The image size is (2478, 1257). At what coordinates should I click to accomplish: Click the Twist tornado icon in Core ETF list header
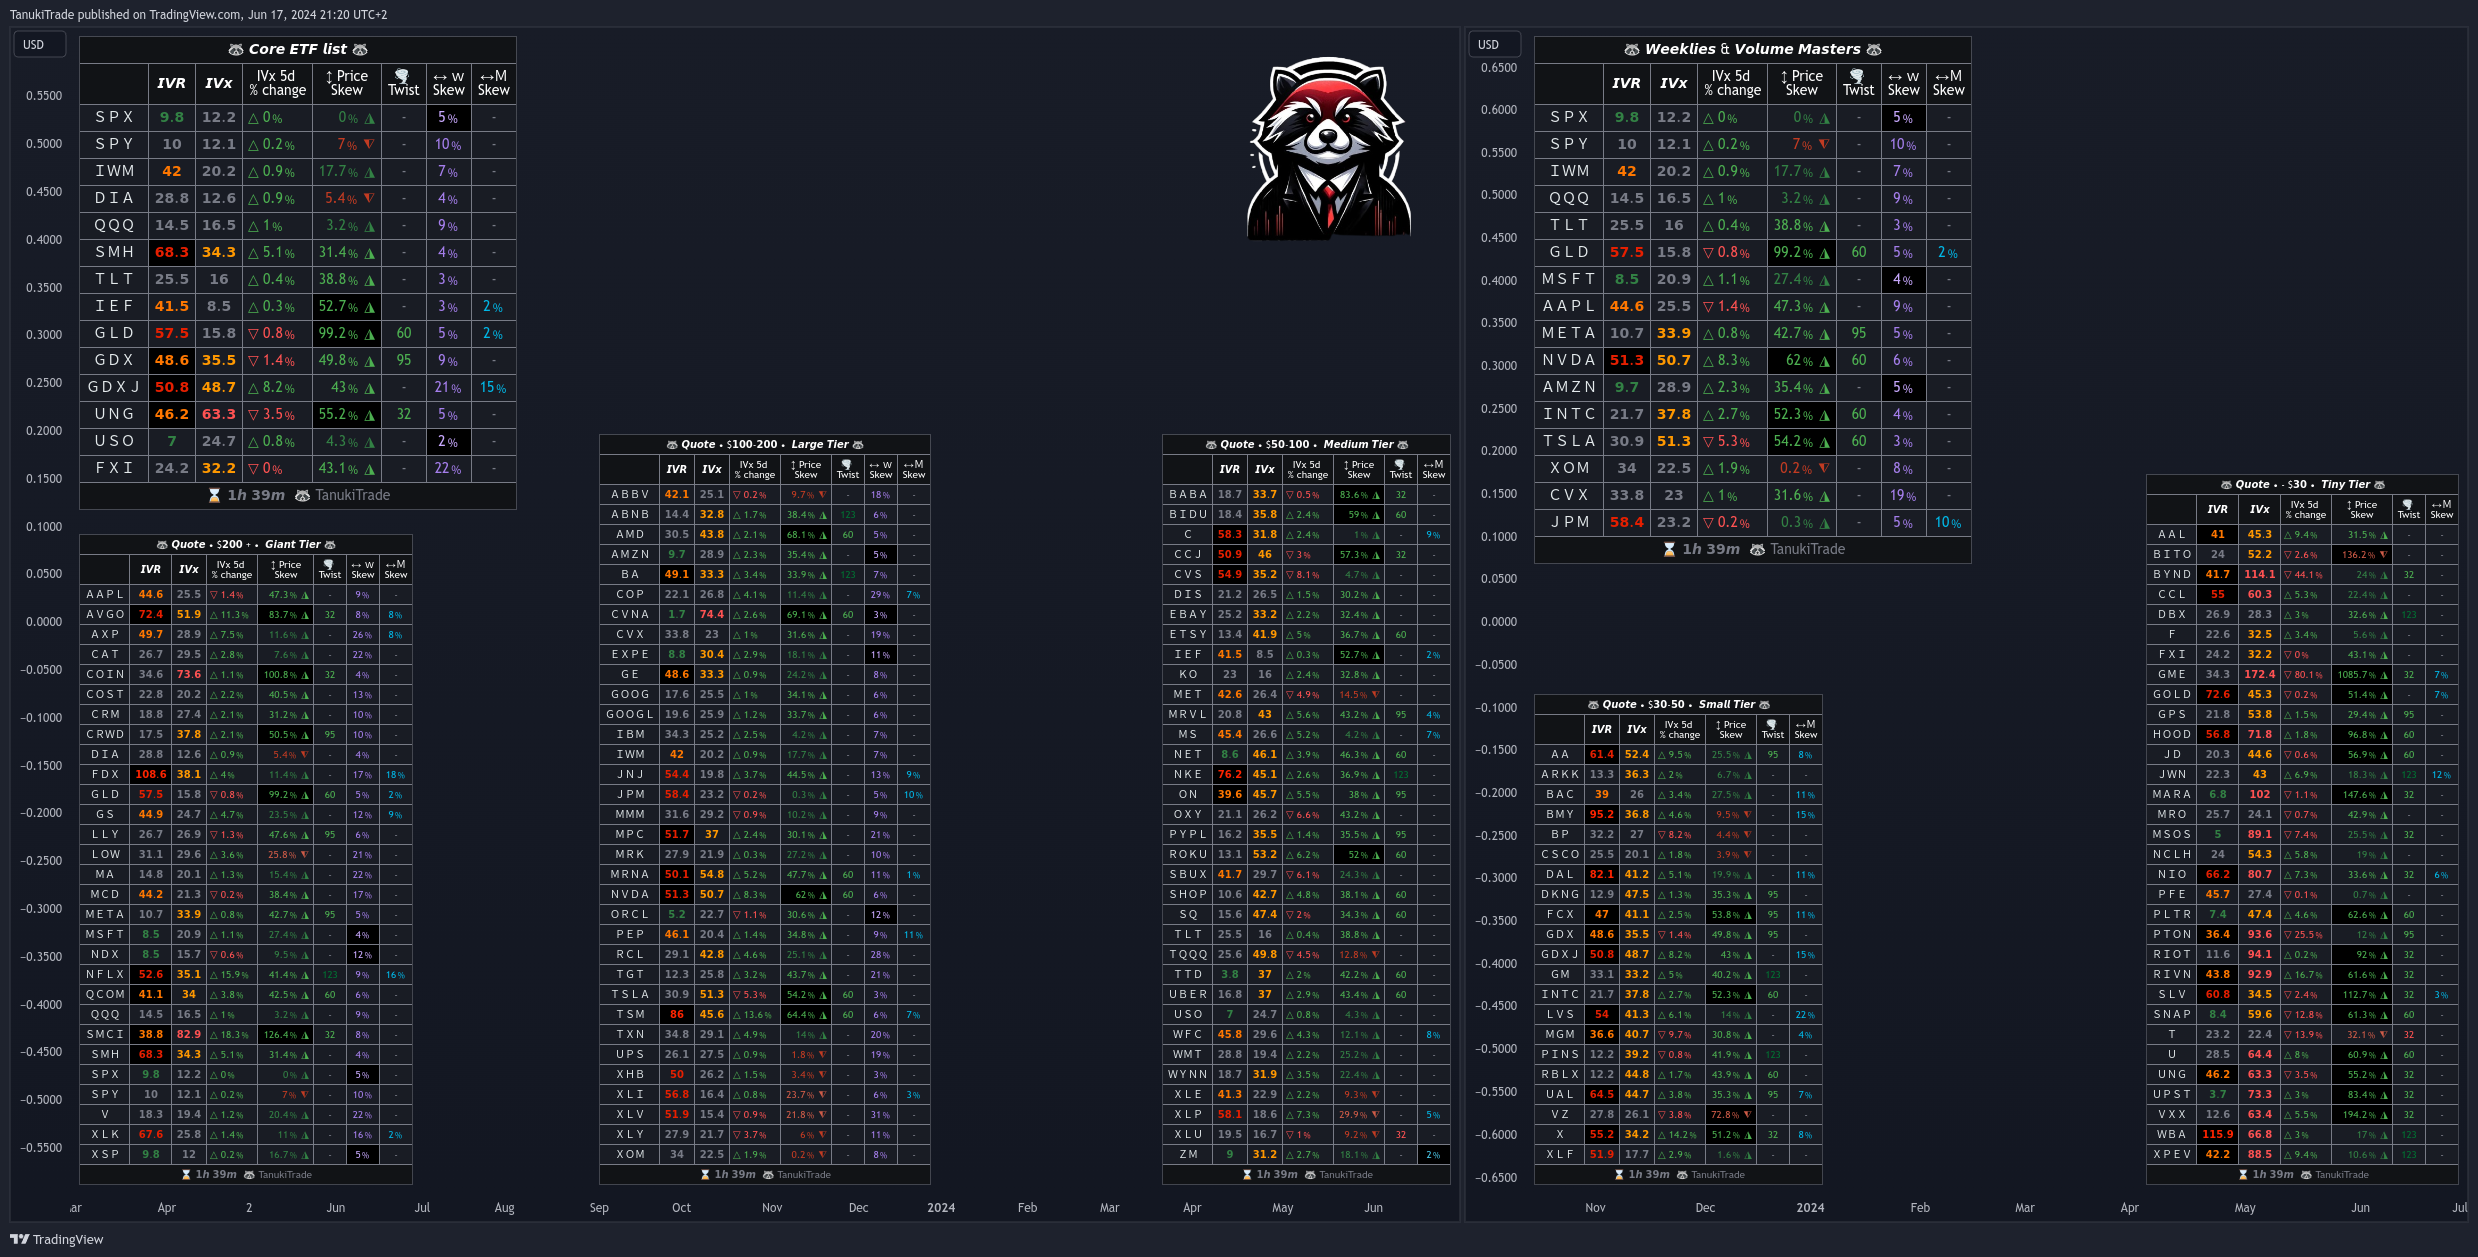pyautogui.click(x=402, y=76)
